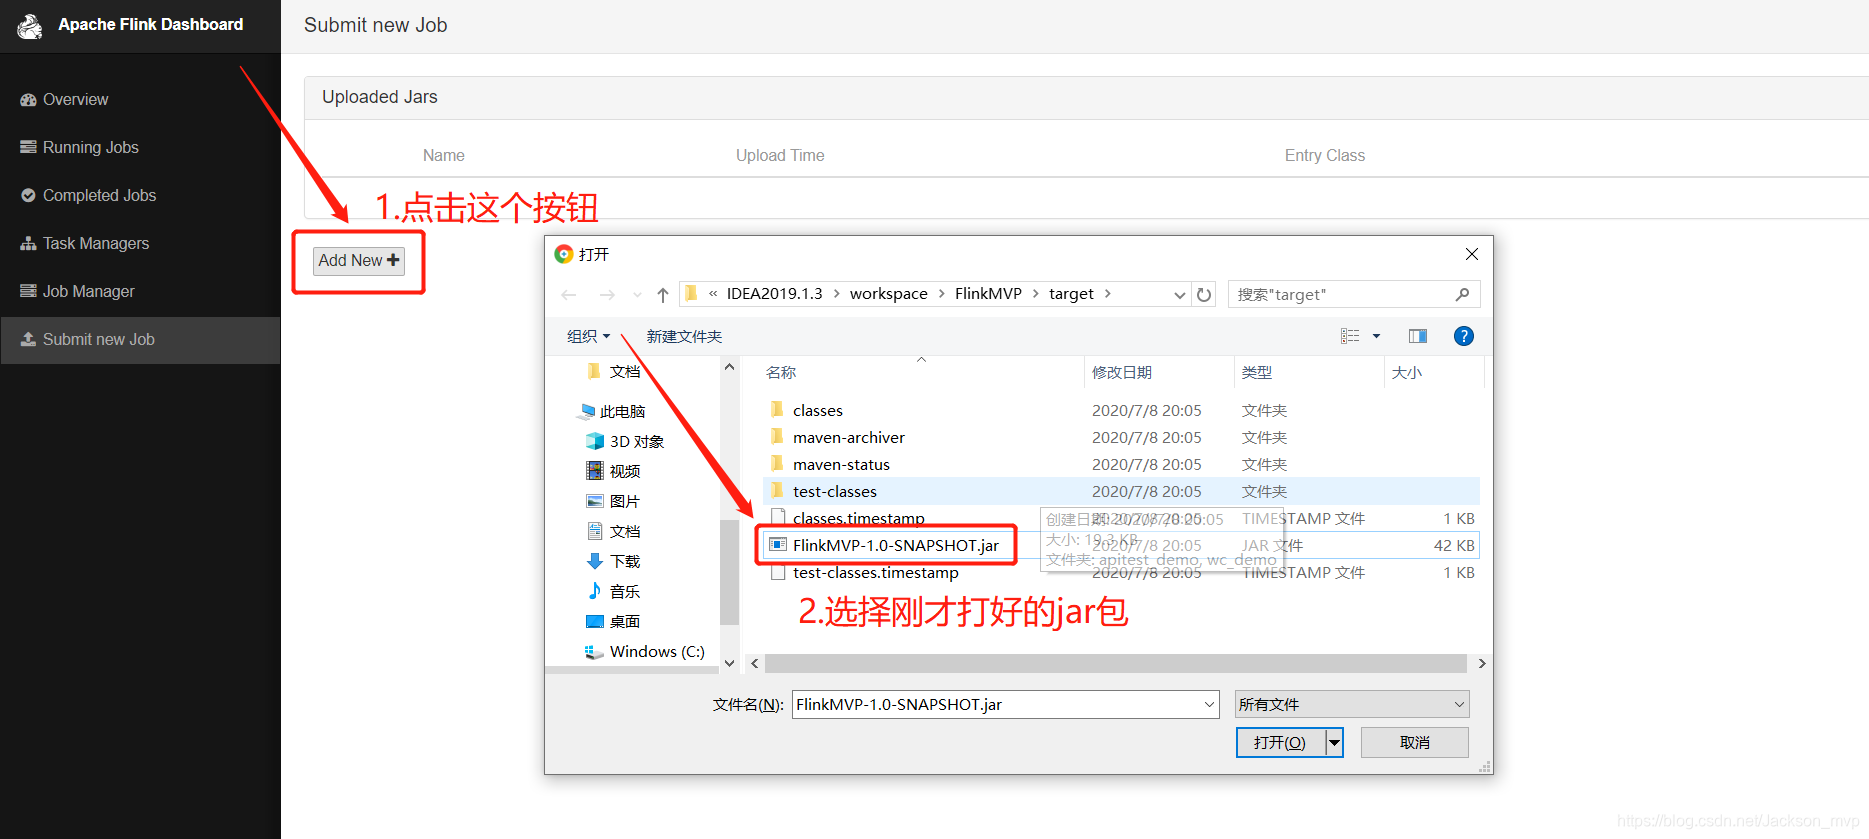Screen dimensions: 1869x839
Task: Sort by 大小 column header
Action: click(x=1406, y=372)
